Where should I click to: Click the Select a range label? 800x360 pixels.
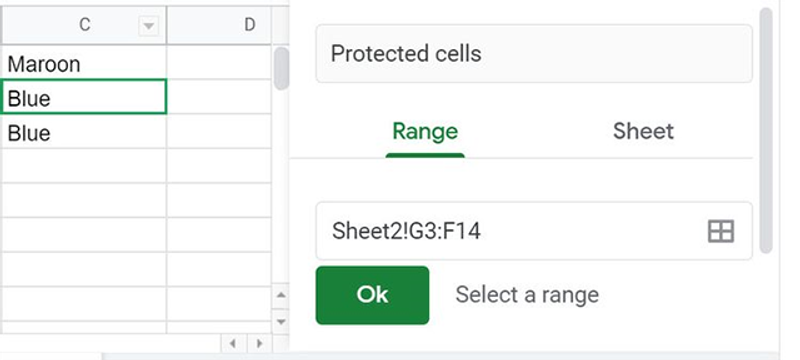(x=527, y=295)
